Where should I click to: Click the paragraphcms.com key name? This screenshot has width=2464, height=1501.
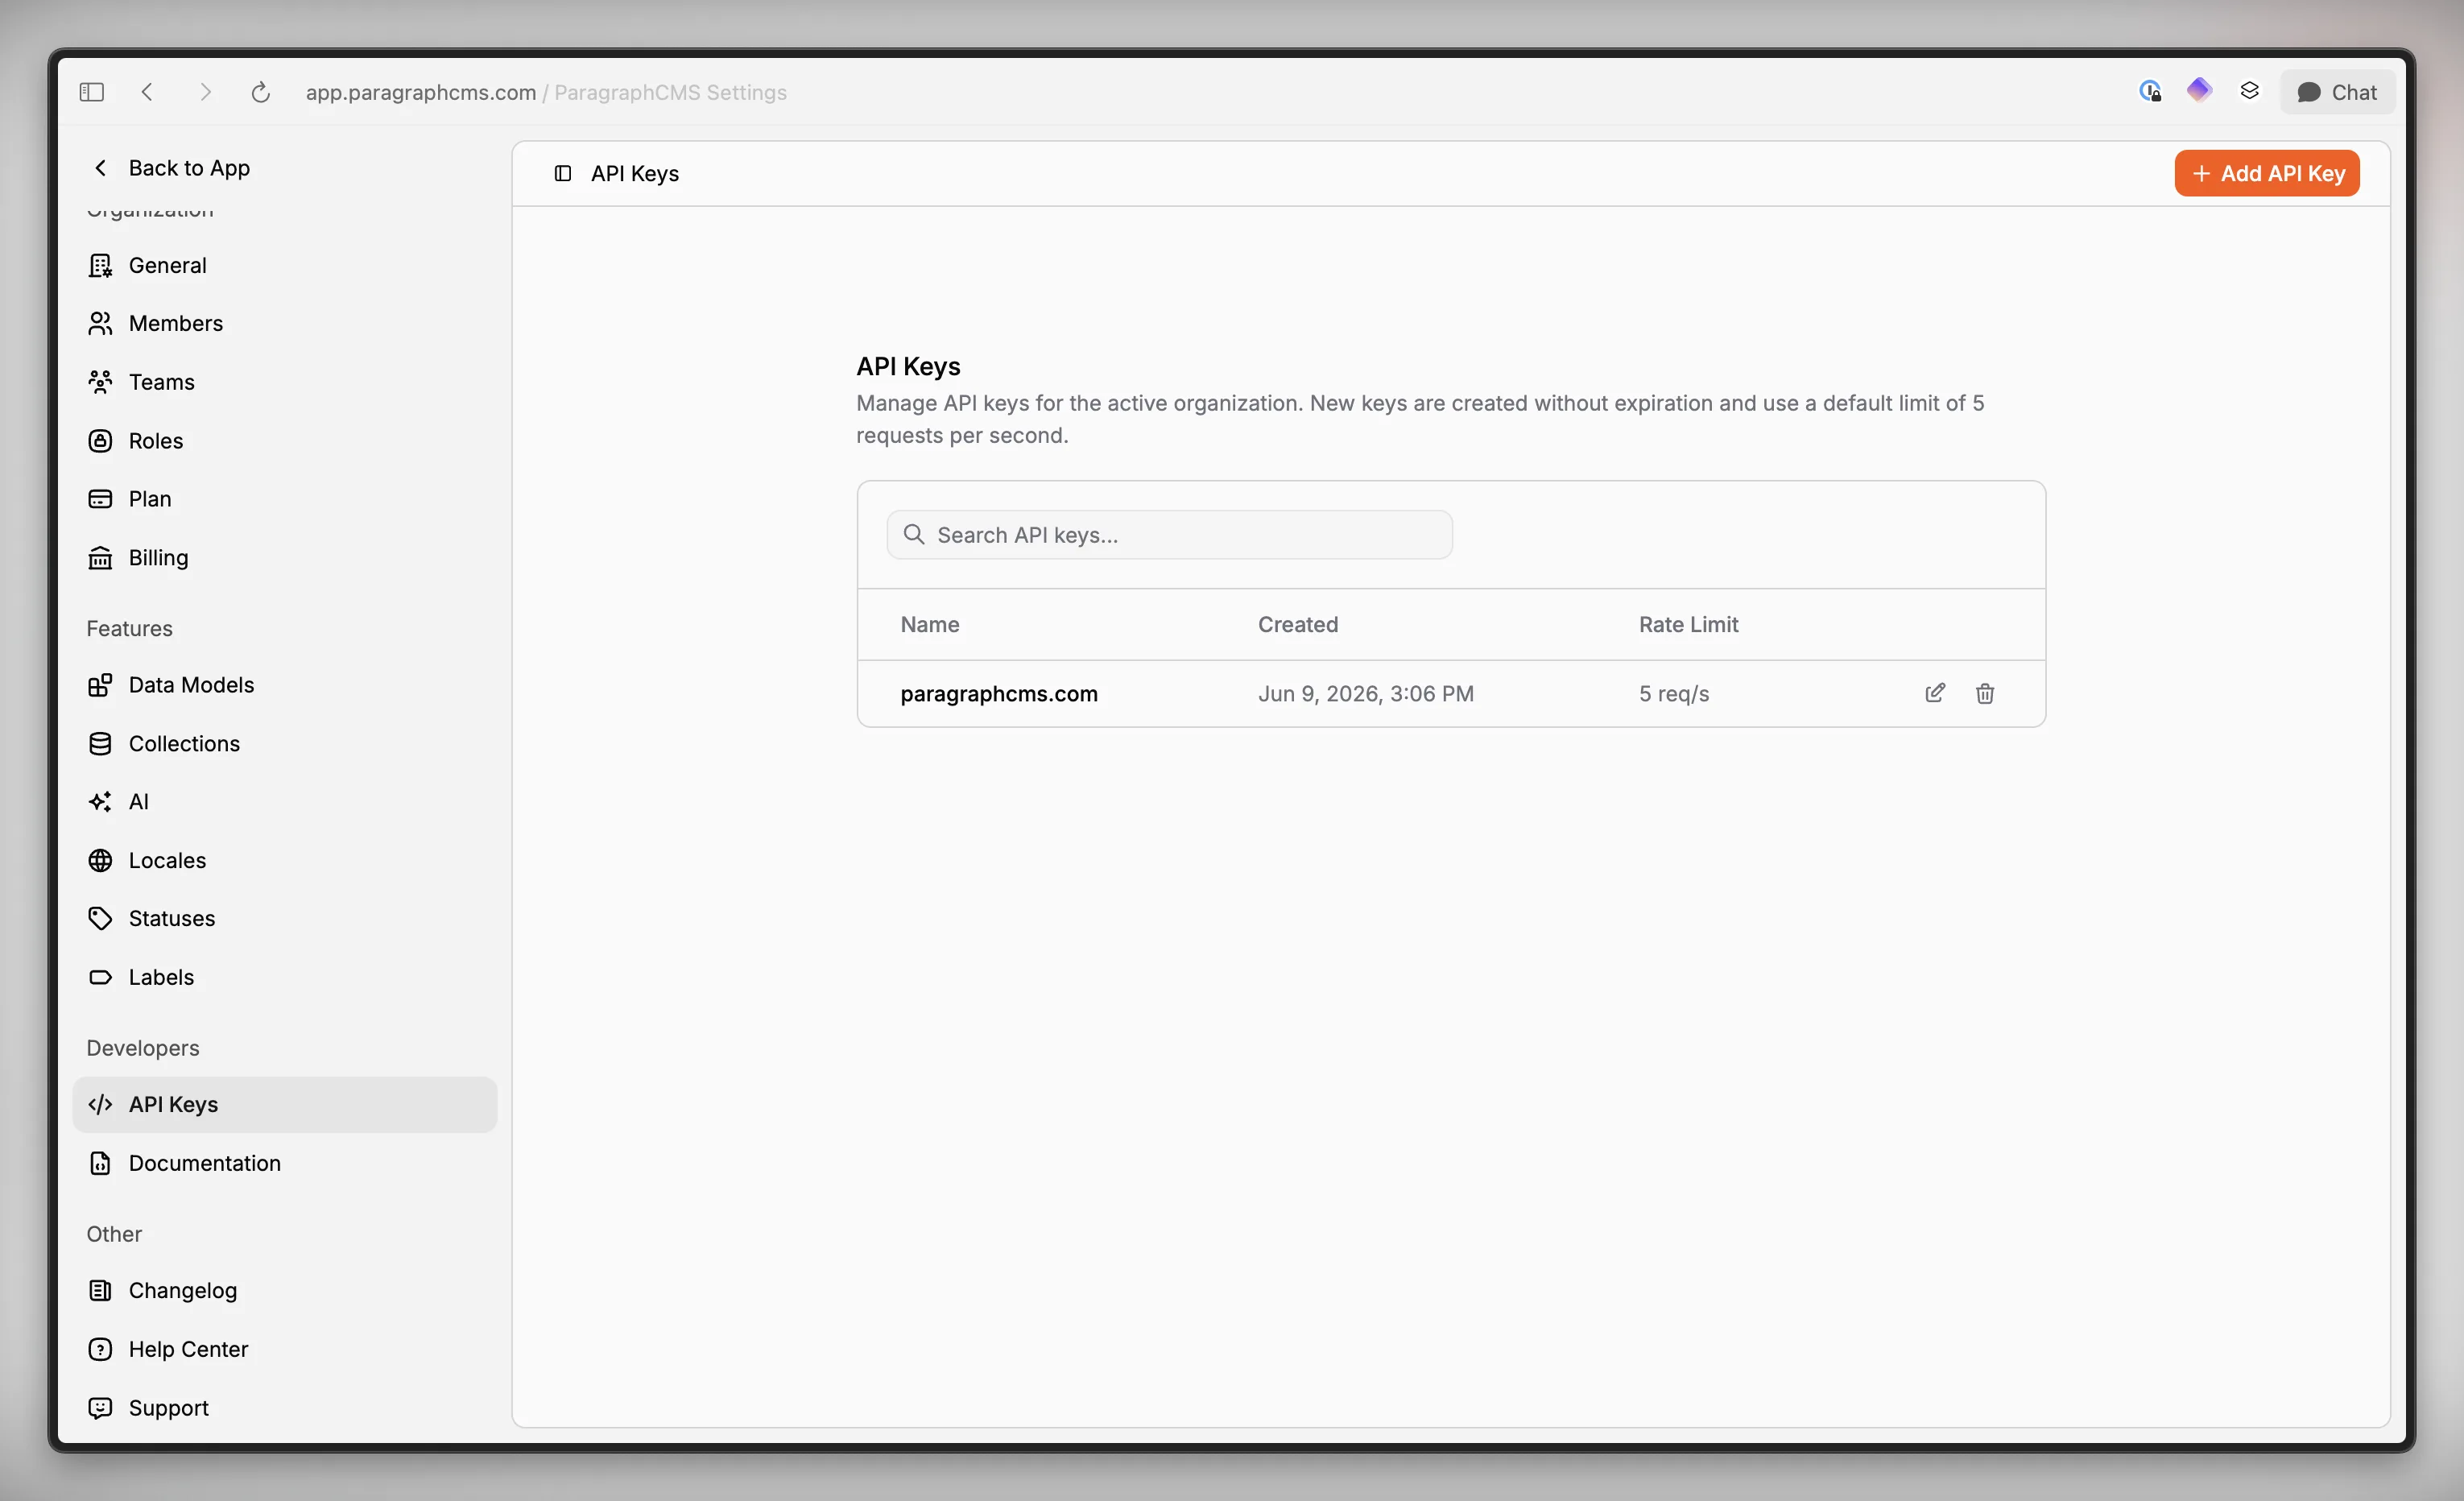(x=999, y=694)
